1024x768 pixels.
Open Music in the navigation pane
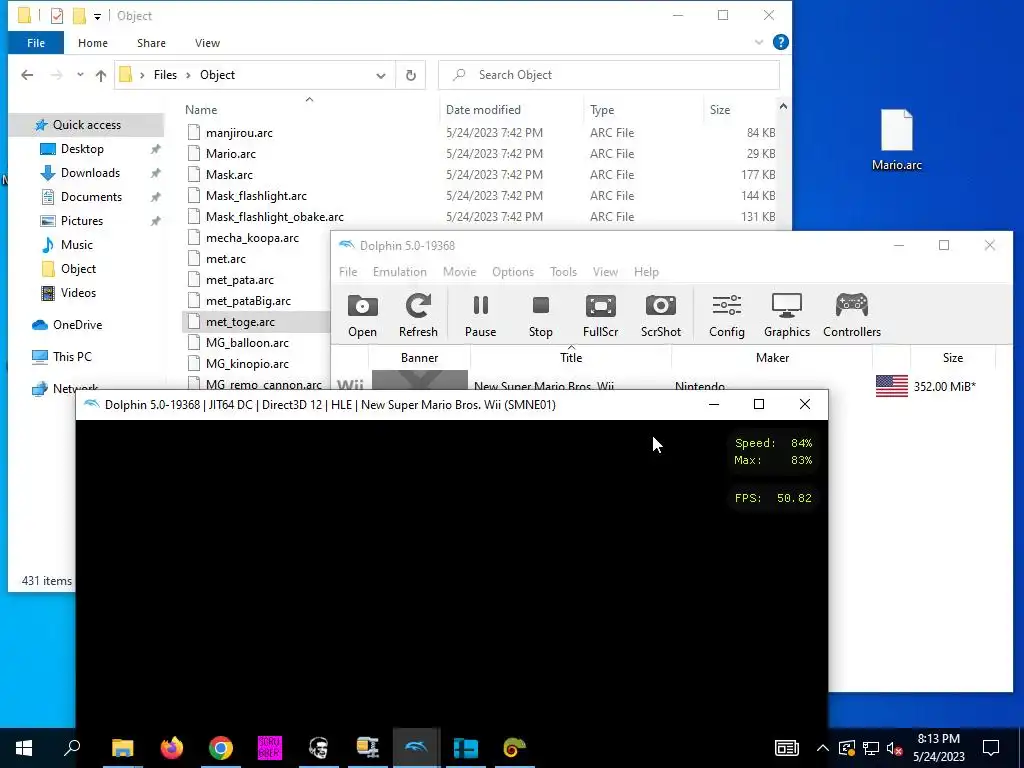[76, 245]
